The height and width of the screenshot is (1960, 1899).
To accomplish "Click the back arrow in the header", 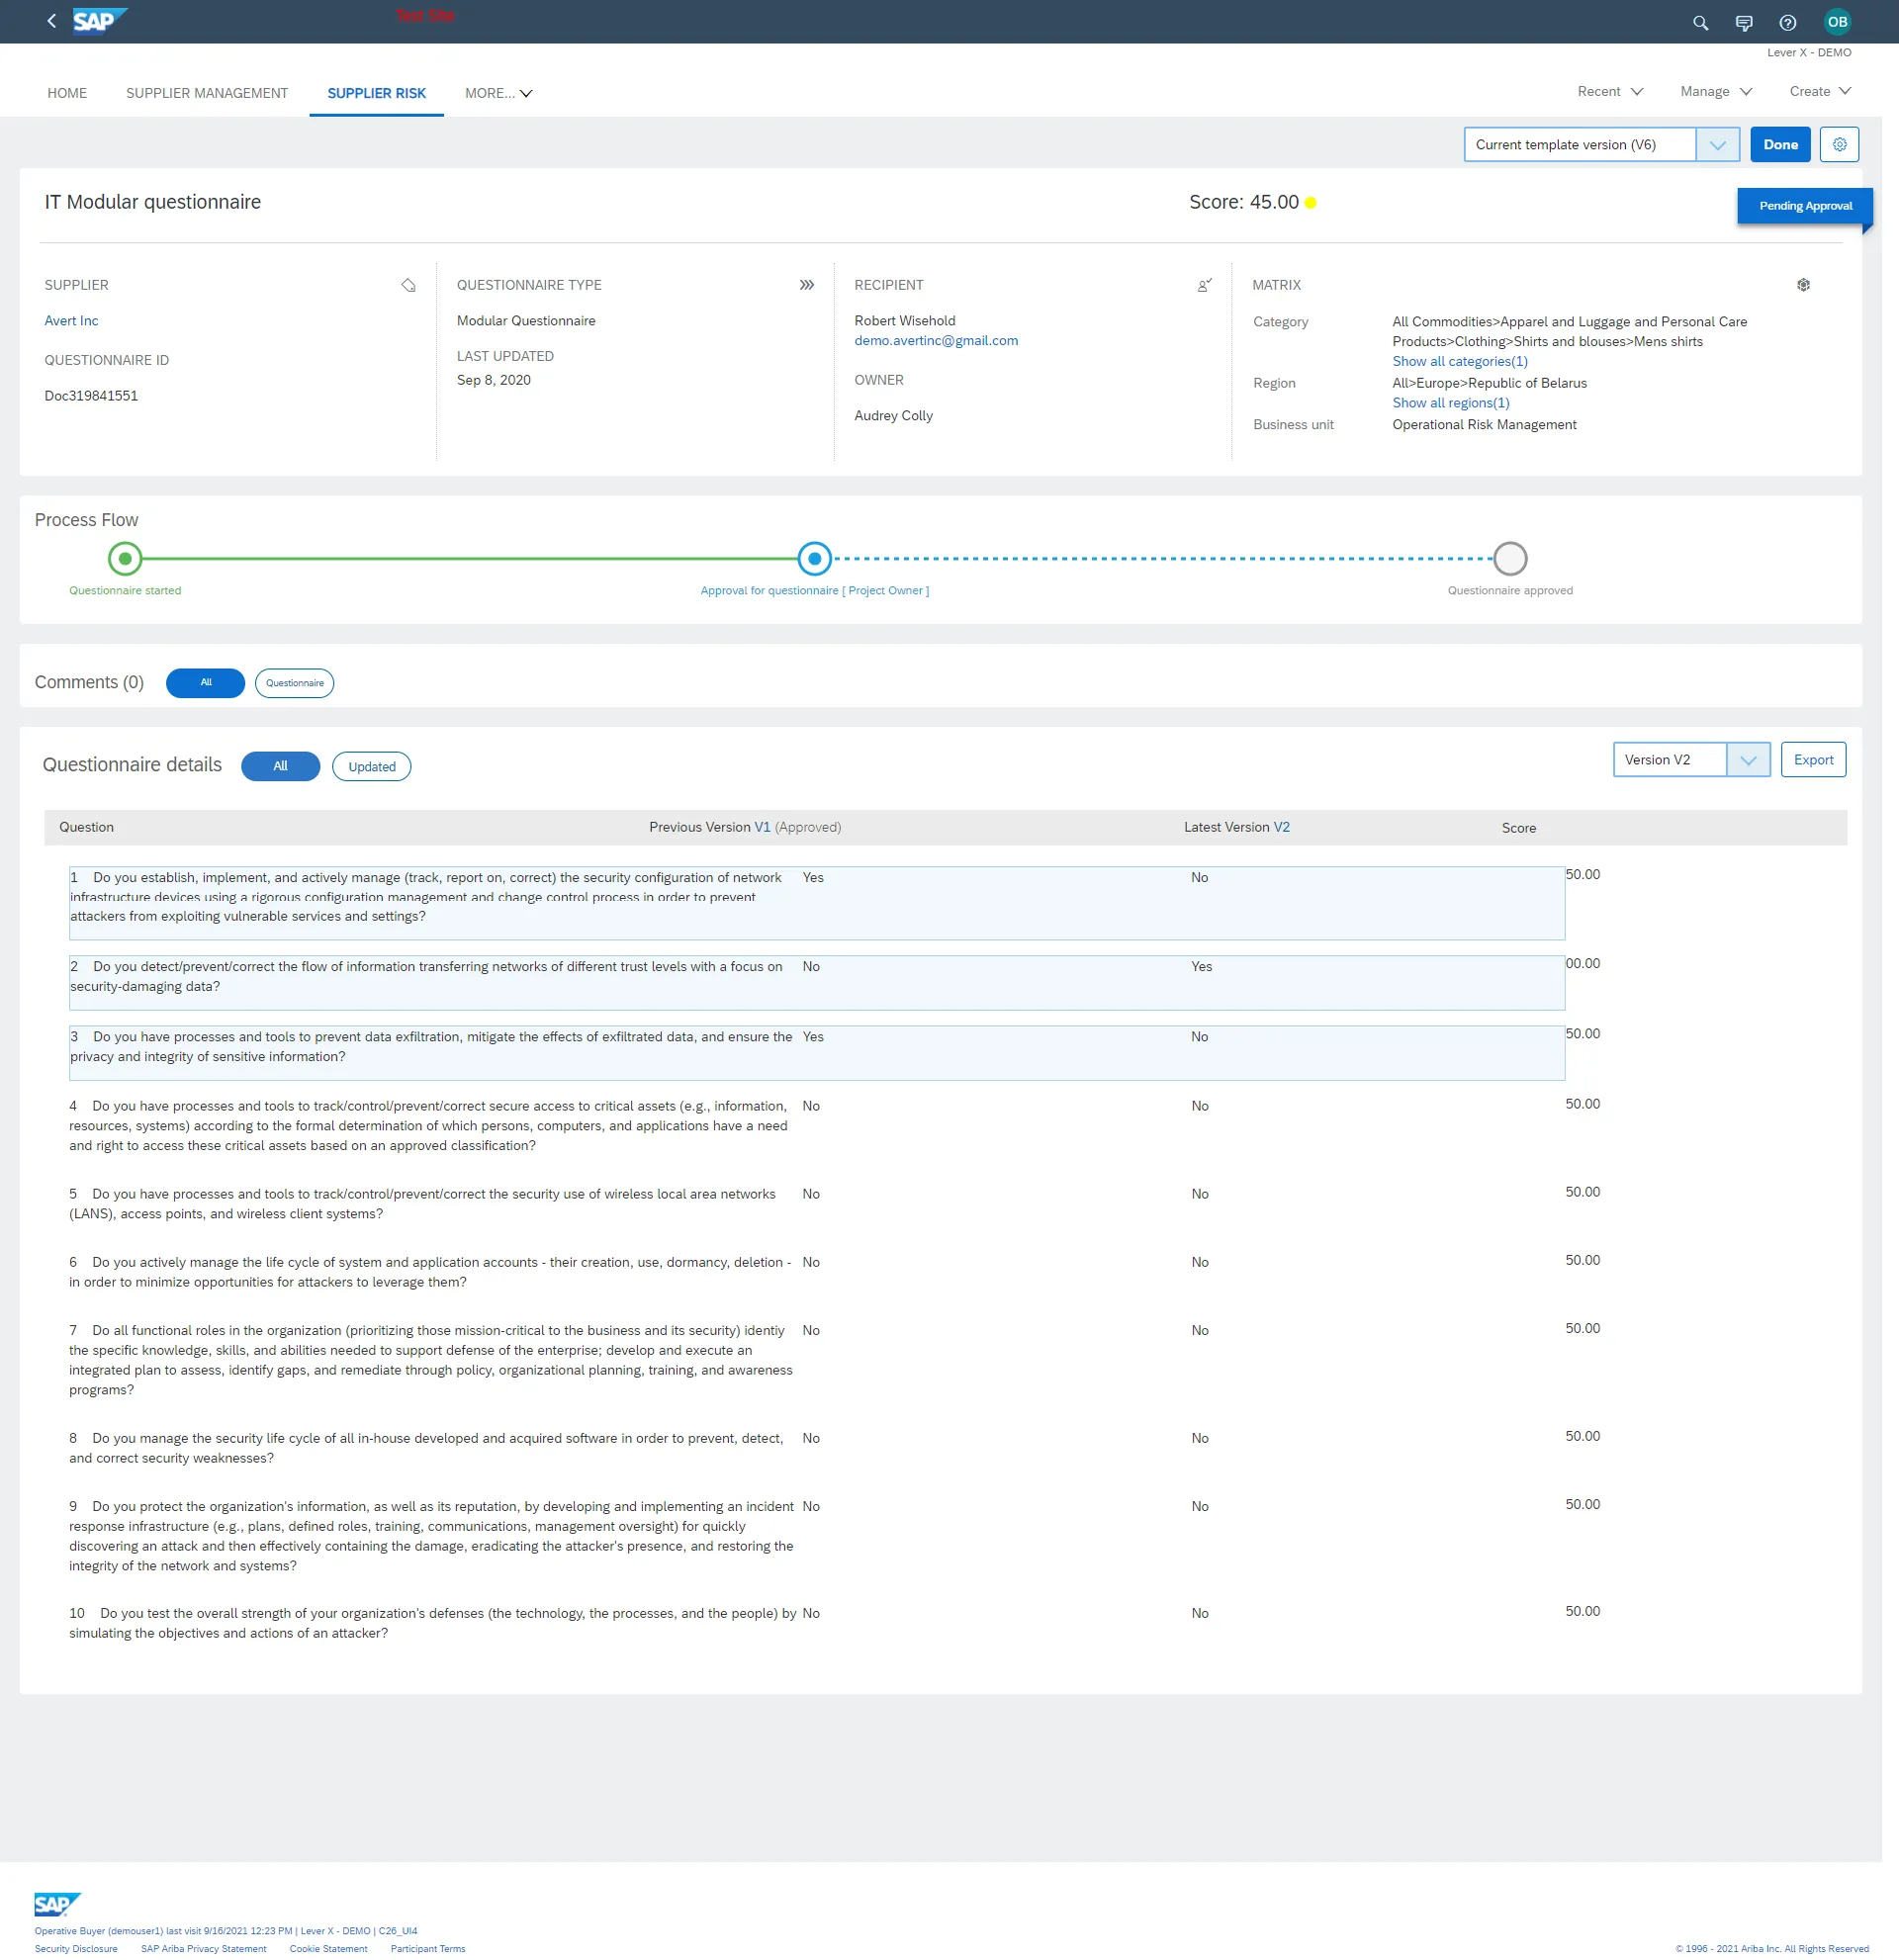I will 52,21.
